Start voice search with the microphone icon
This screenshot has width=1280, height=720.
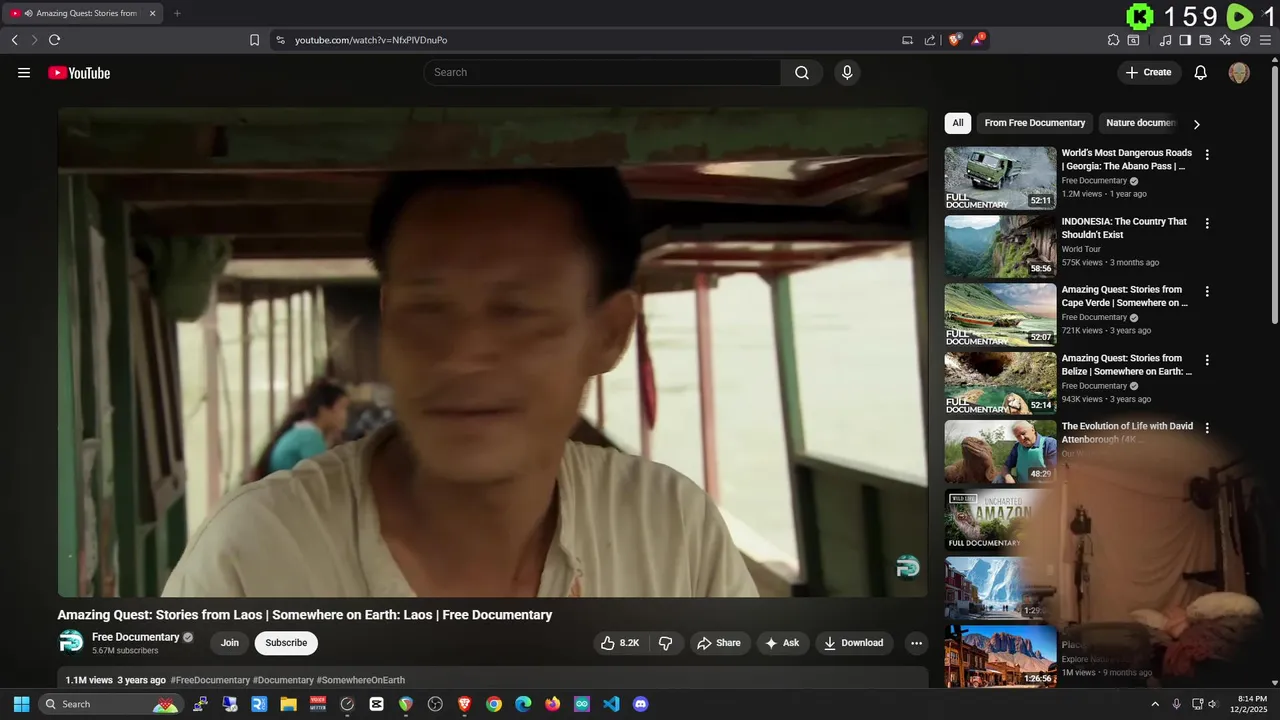(x=847, y=72)
